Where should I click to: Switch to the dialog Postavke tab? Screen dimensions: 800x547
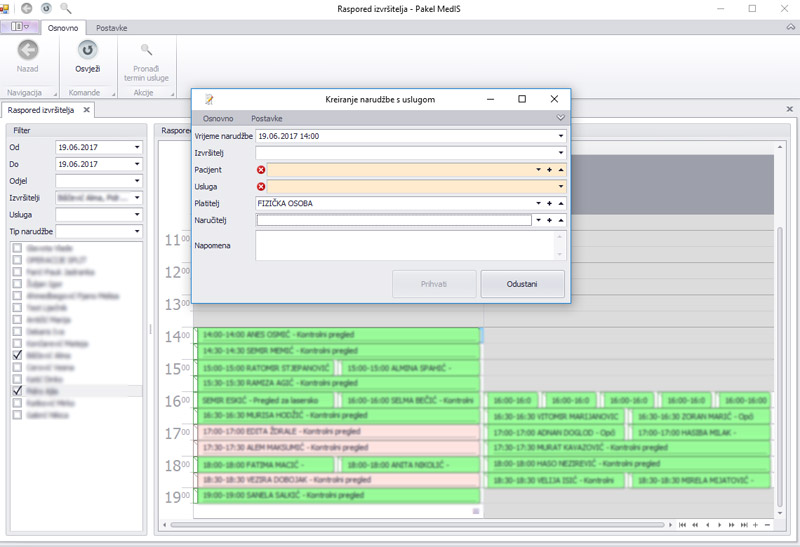[x=266, y=118]
